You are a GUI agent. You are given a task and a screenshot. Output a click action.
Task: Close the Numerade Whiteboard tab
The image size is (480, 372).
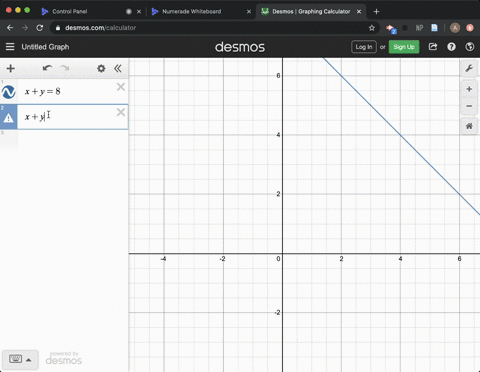(249, 12)
